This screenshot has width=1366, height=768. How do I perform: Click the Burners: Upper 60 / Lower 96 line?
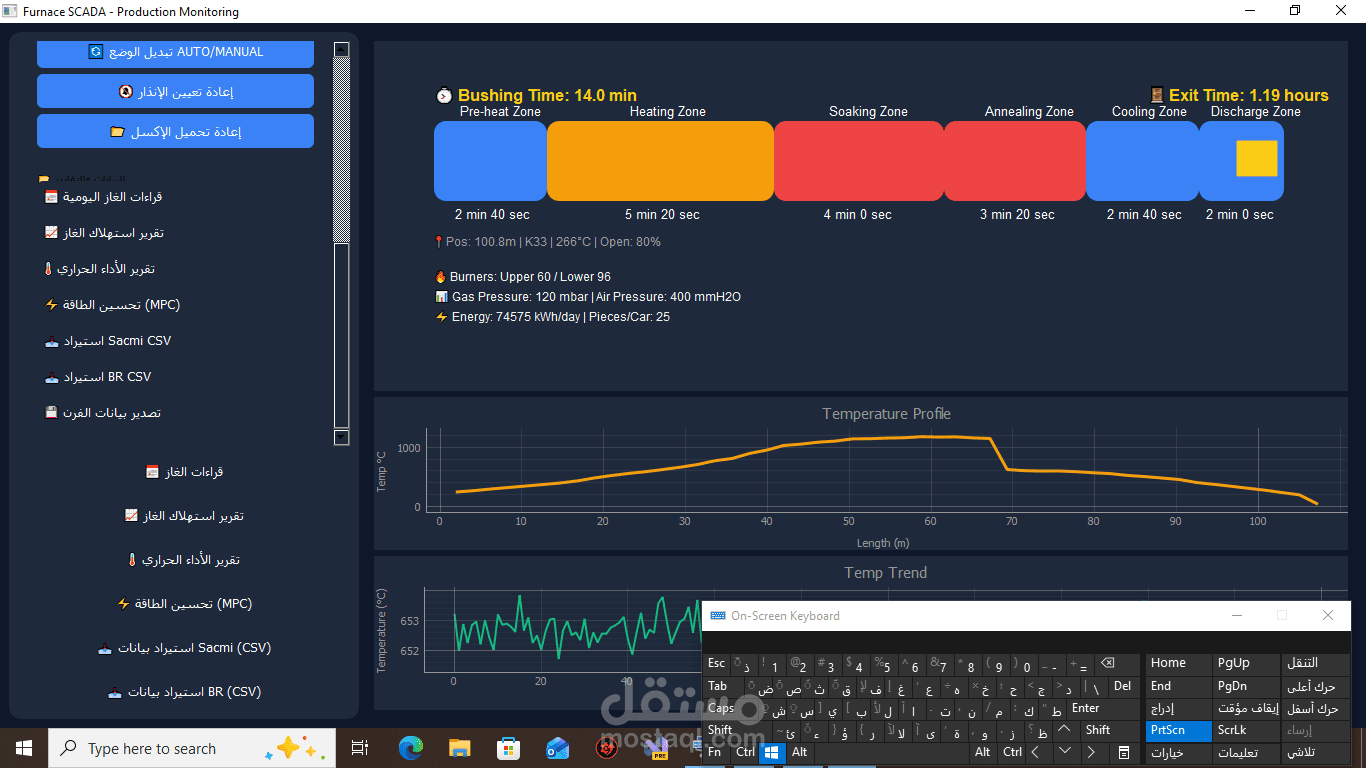(523, 277)
